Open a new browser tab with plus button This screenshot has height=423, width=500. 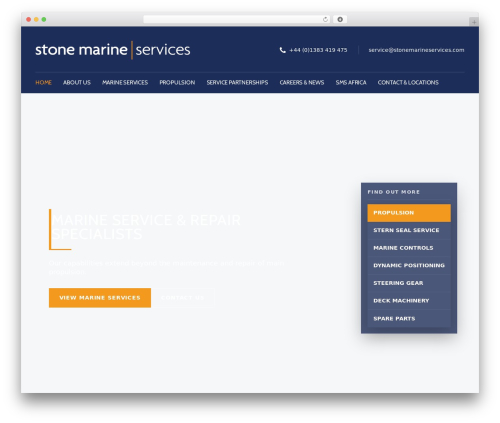click(x=474, y=22)
